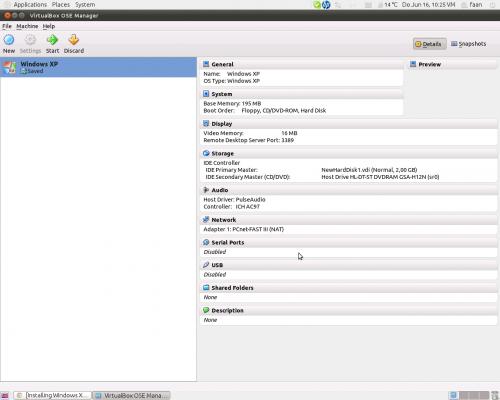Open the Applications menu in top panel
Screen dimensions: 500x400
[30, 5]
